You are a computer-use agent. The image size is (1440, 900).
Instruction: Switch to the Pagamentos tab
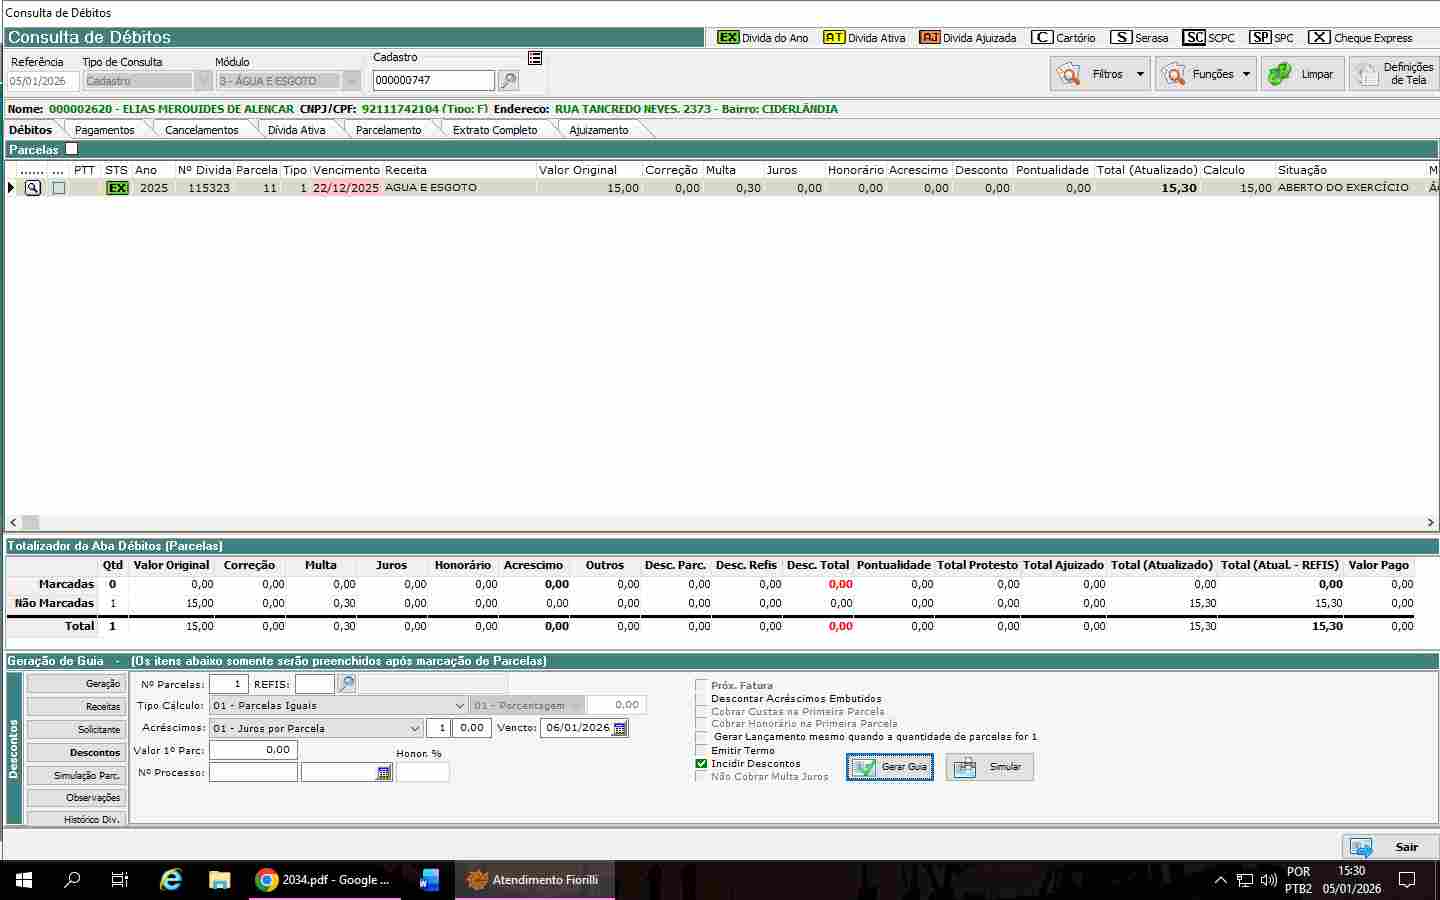[104, 130]
